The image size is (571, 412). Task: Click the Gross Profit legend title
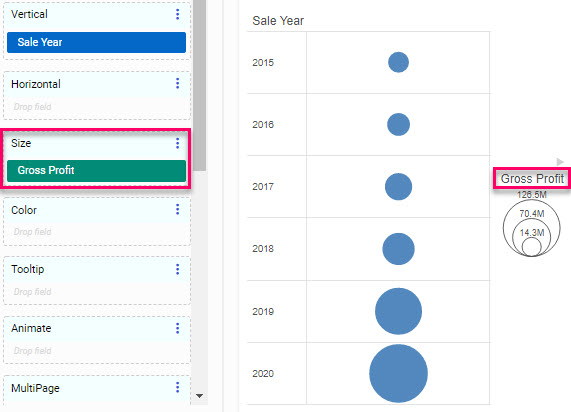[x=532, y=178]
